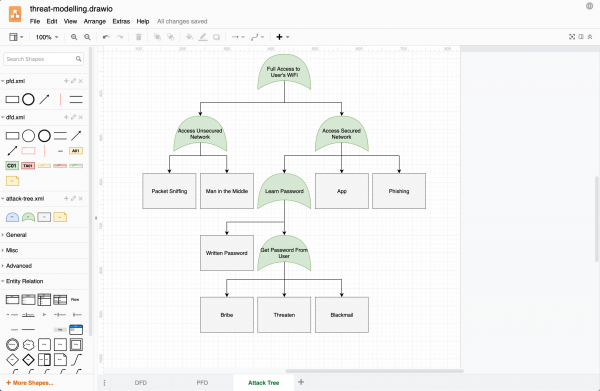The width and height of the screenshot is (600, 391).
Task: Open the View menu
Action: pos(70,21)
